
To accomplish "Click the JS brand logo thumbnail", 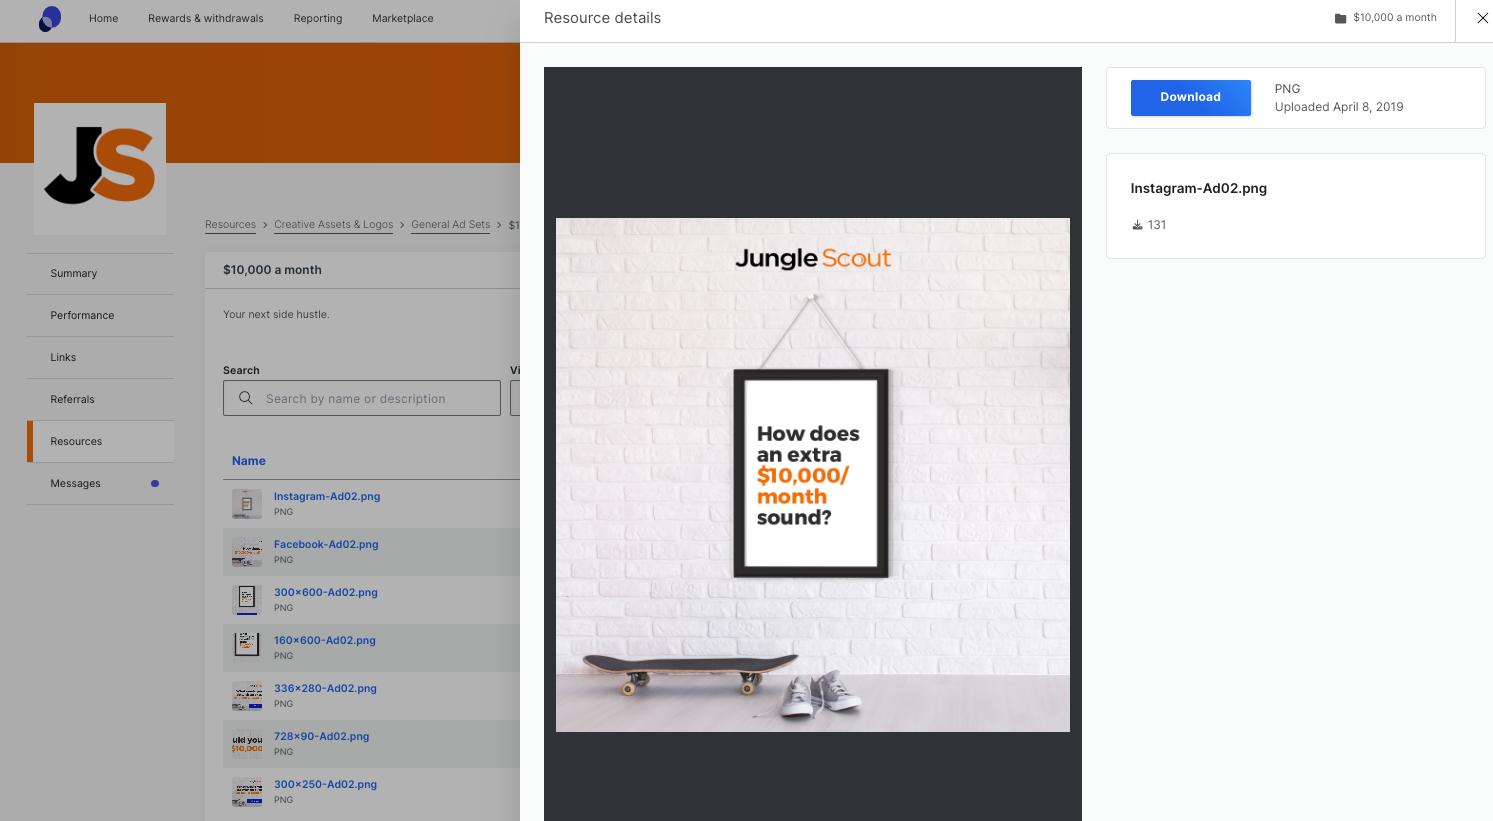I will (100, 169).
